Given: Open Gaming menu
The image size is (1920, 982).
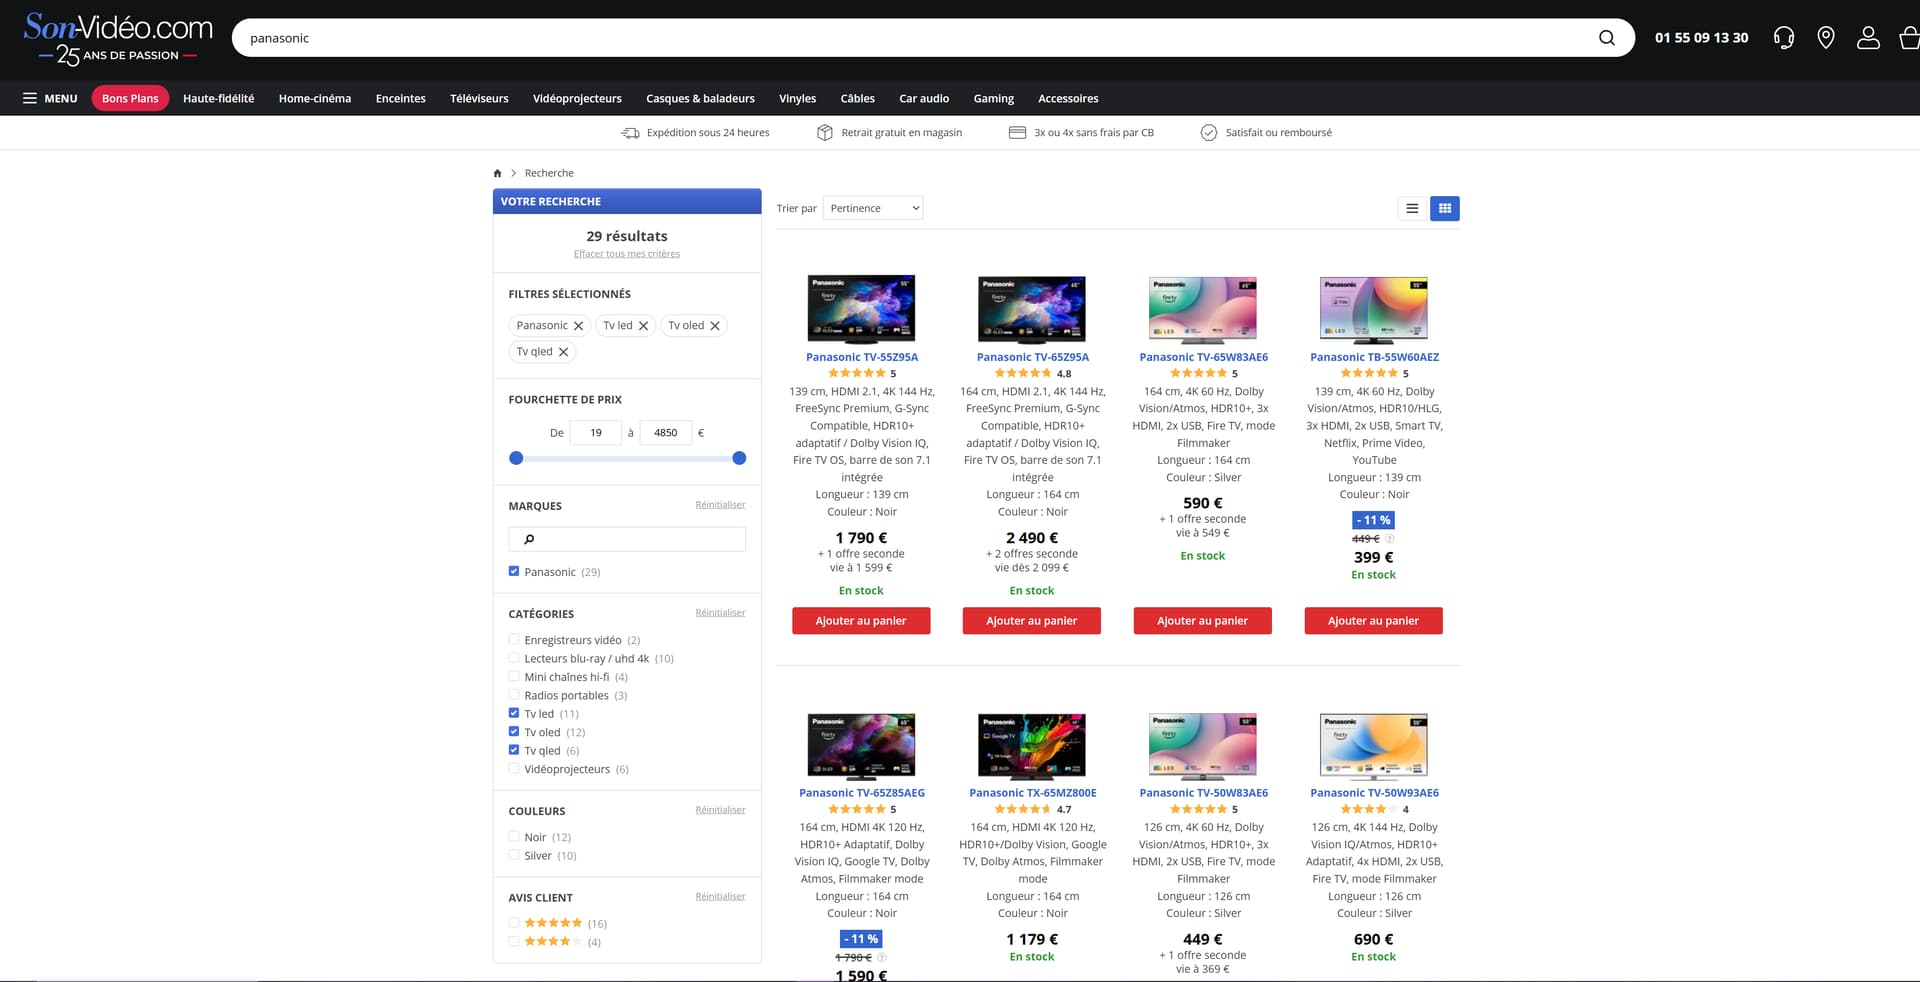Looking at the screenshot, I should [x=994, y=98].
